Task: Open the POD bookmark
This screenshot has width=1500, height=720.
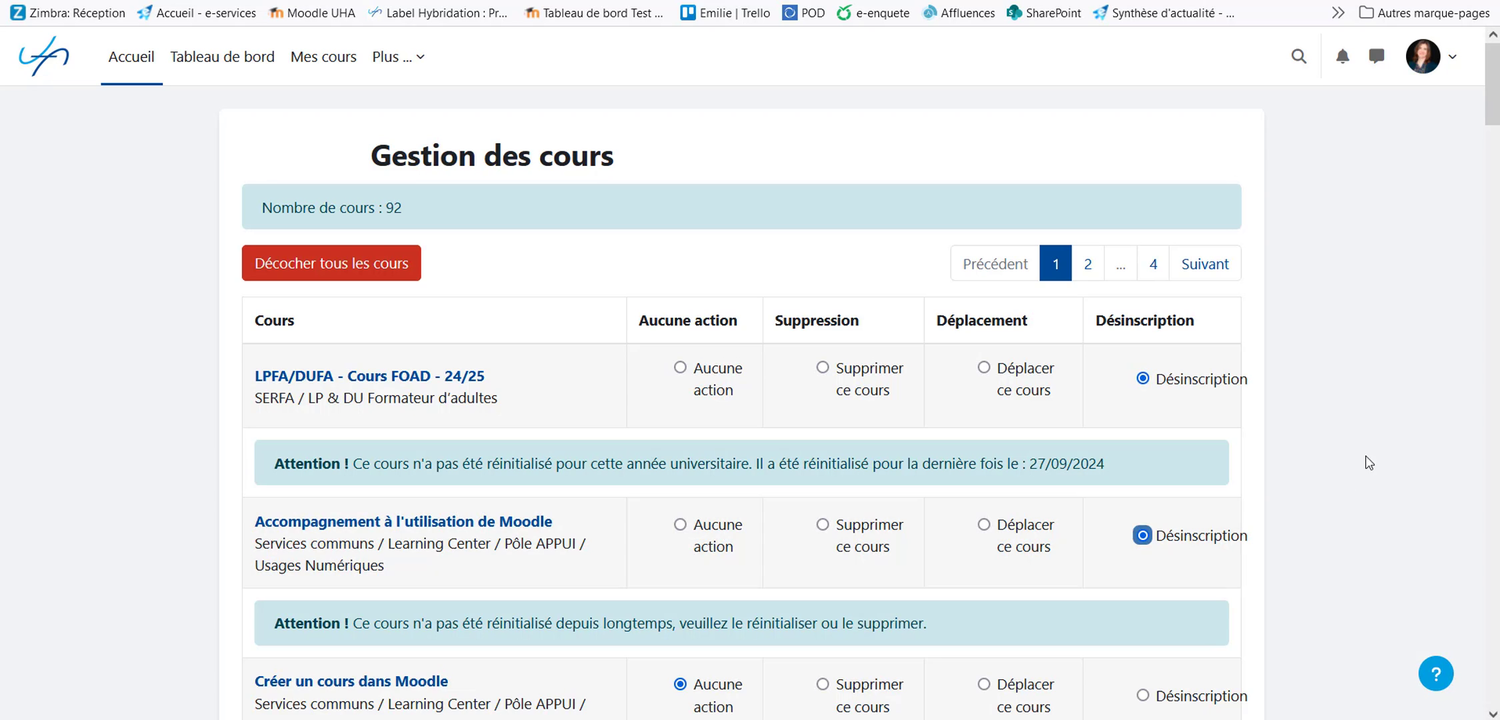Action: [803, 13]
